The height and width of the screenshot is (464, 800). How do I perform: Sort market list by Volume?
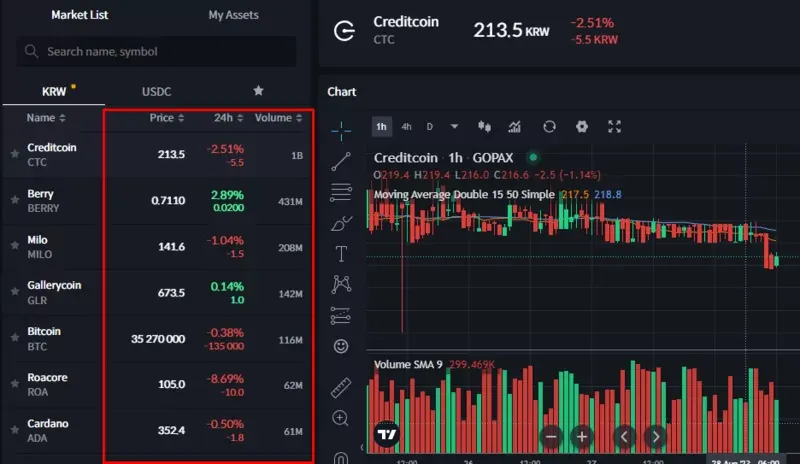pos(279,118)
